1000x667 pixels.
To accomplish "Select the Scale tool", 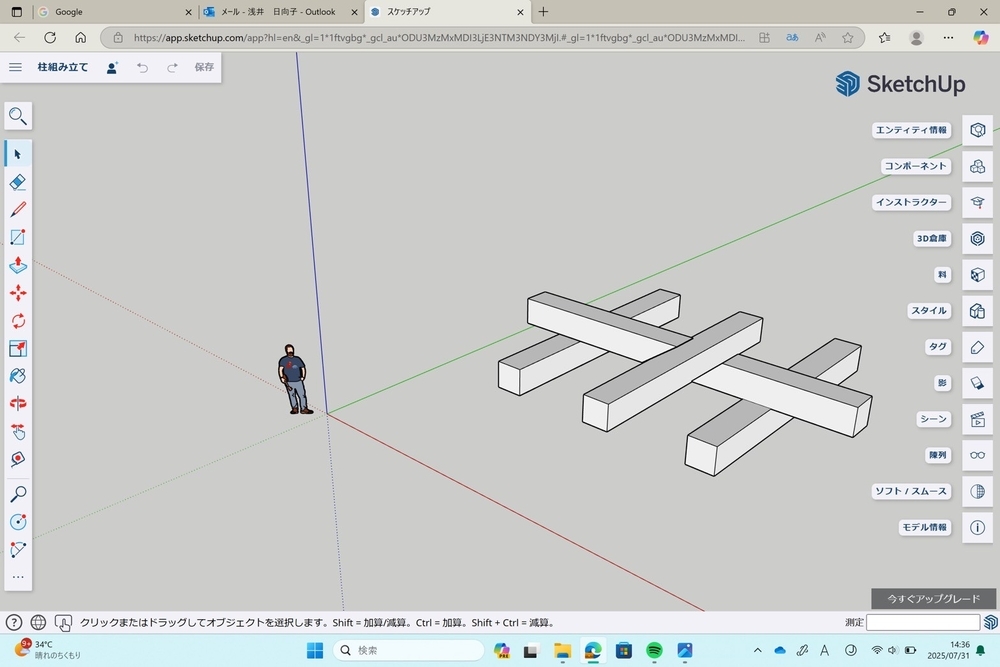I will tap(18, 348).
